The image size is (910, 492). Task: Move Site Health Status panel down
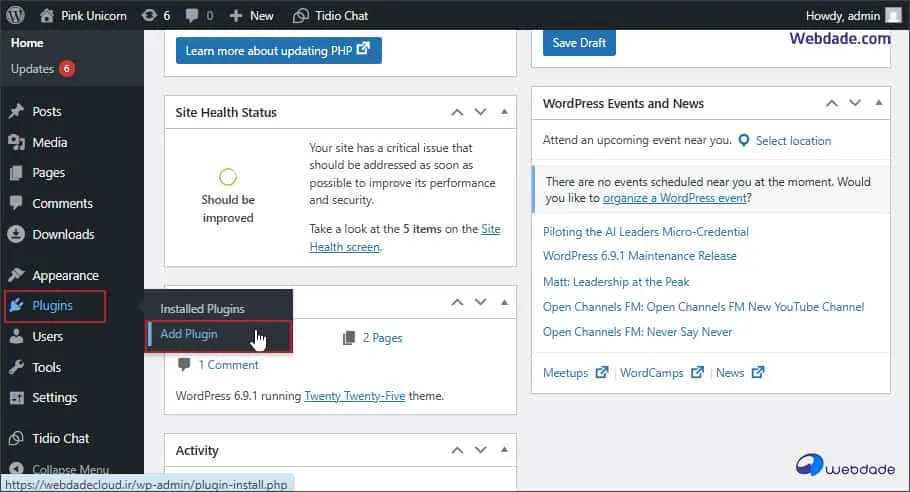(x=481, y=112)
